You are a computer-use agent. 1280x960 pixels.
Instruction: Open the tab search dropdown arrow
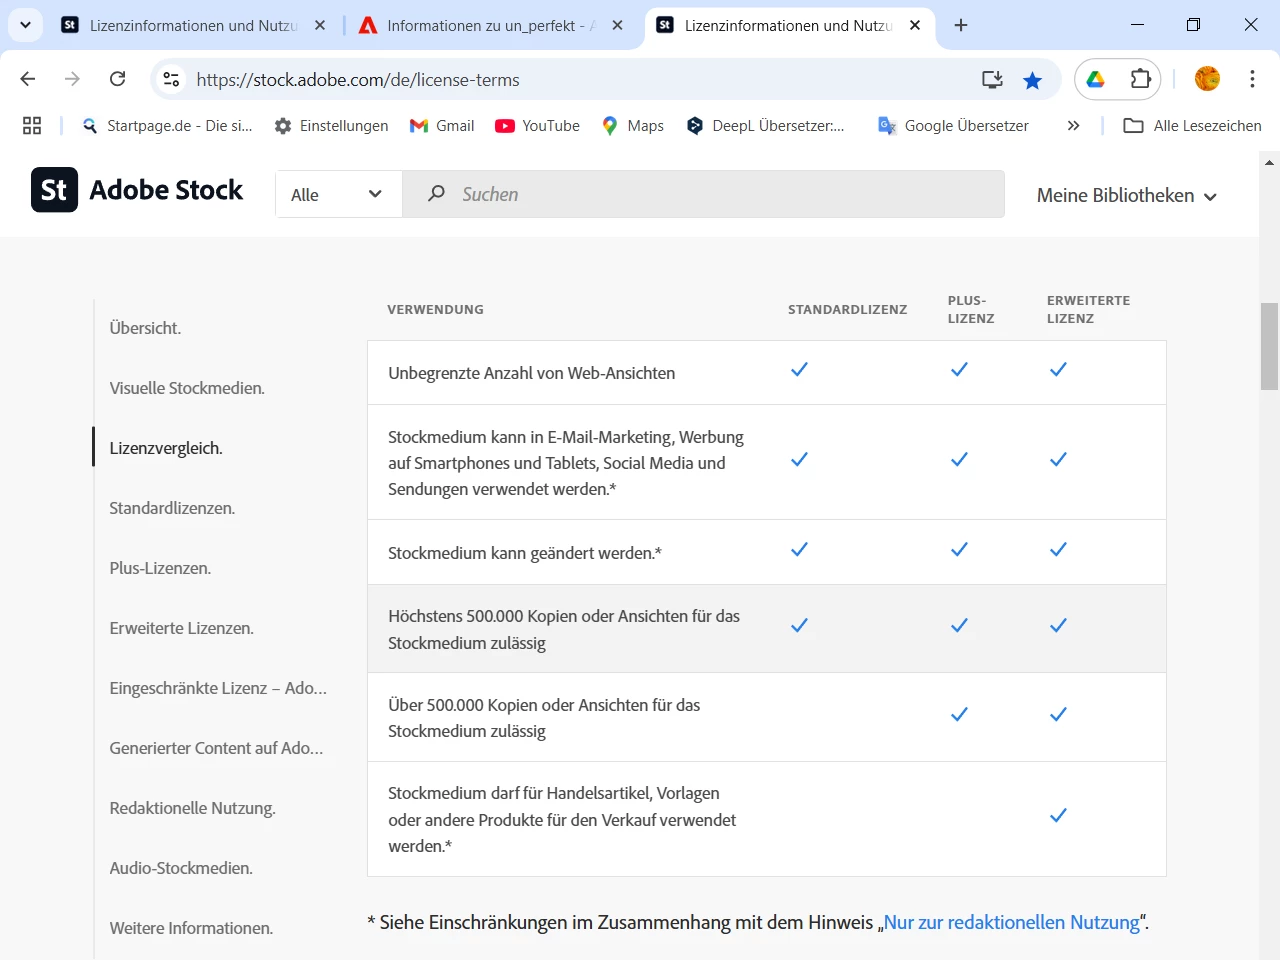click(x=25, y=25)
